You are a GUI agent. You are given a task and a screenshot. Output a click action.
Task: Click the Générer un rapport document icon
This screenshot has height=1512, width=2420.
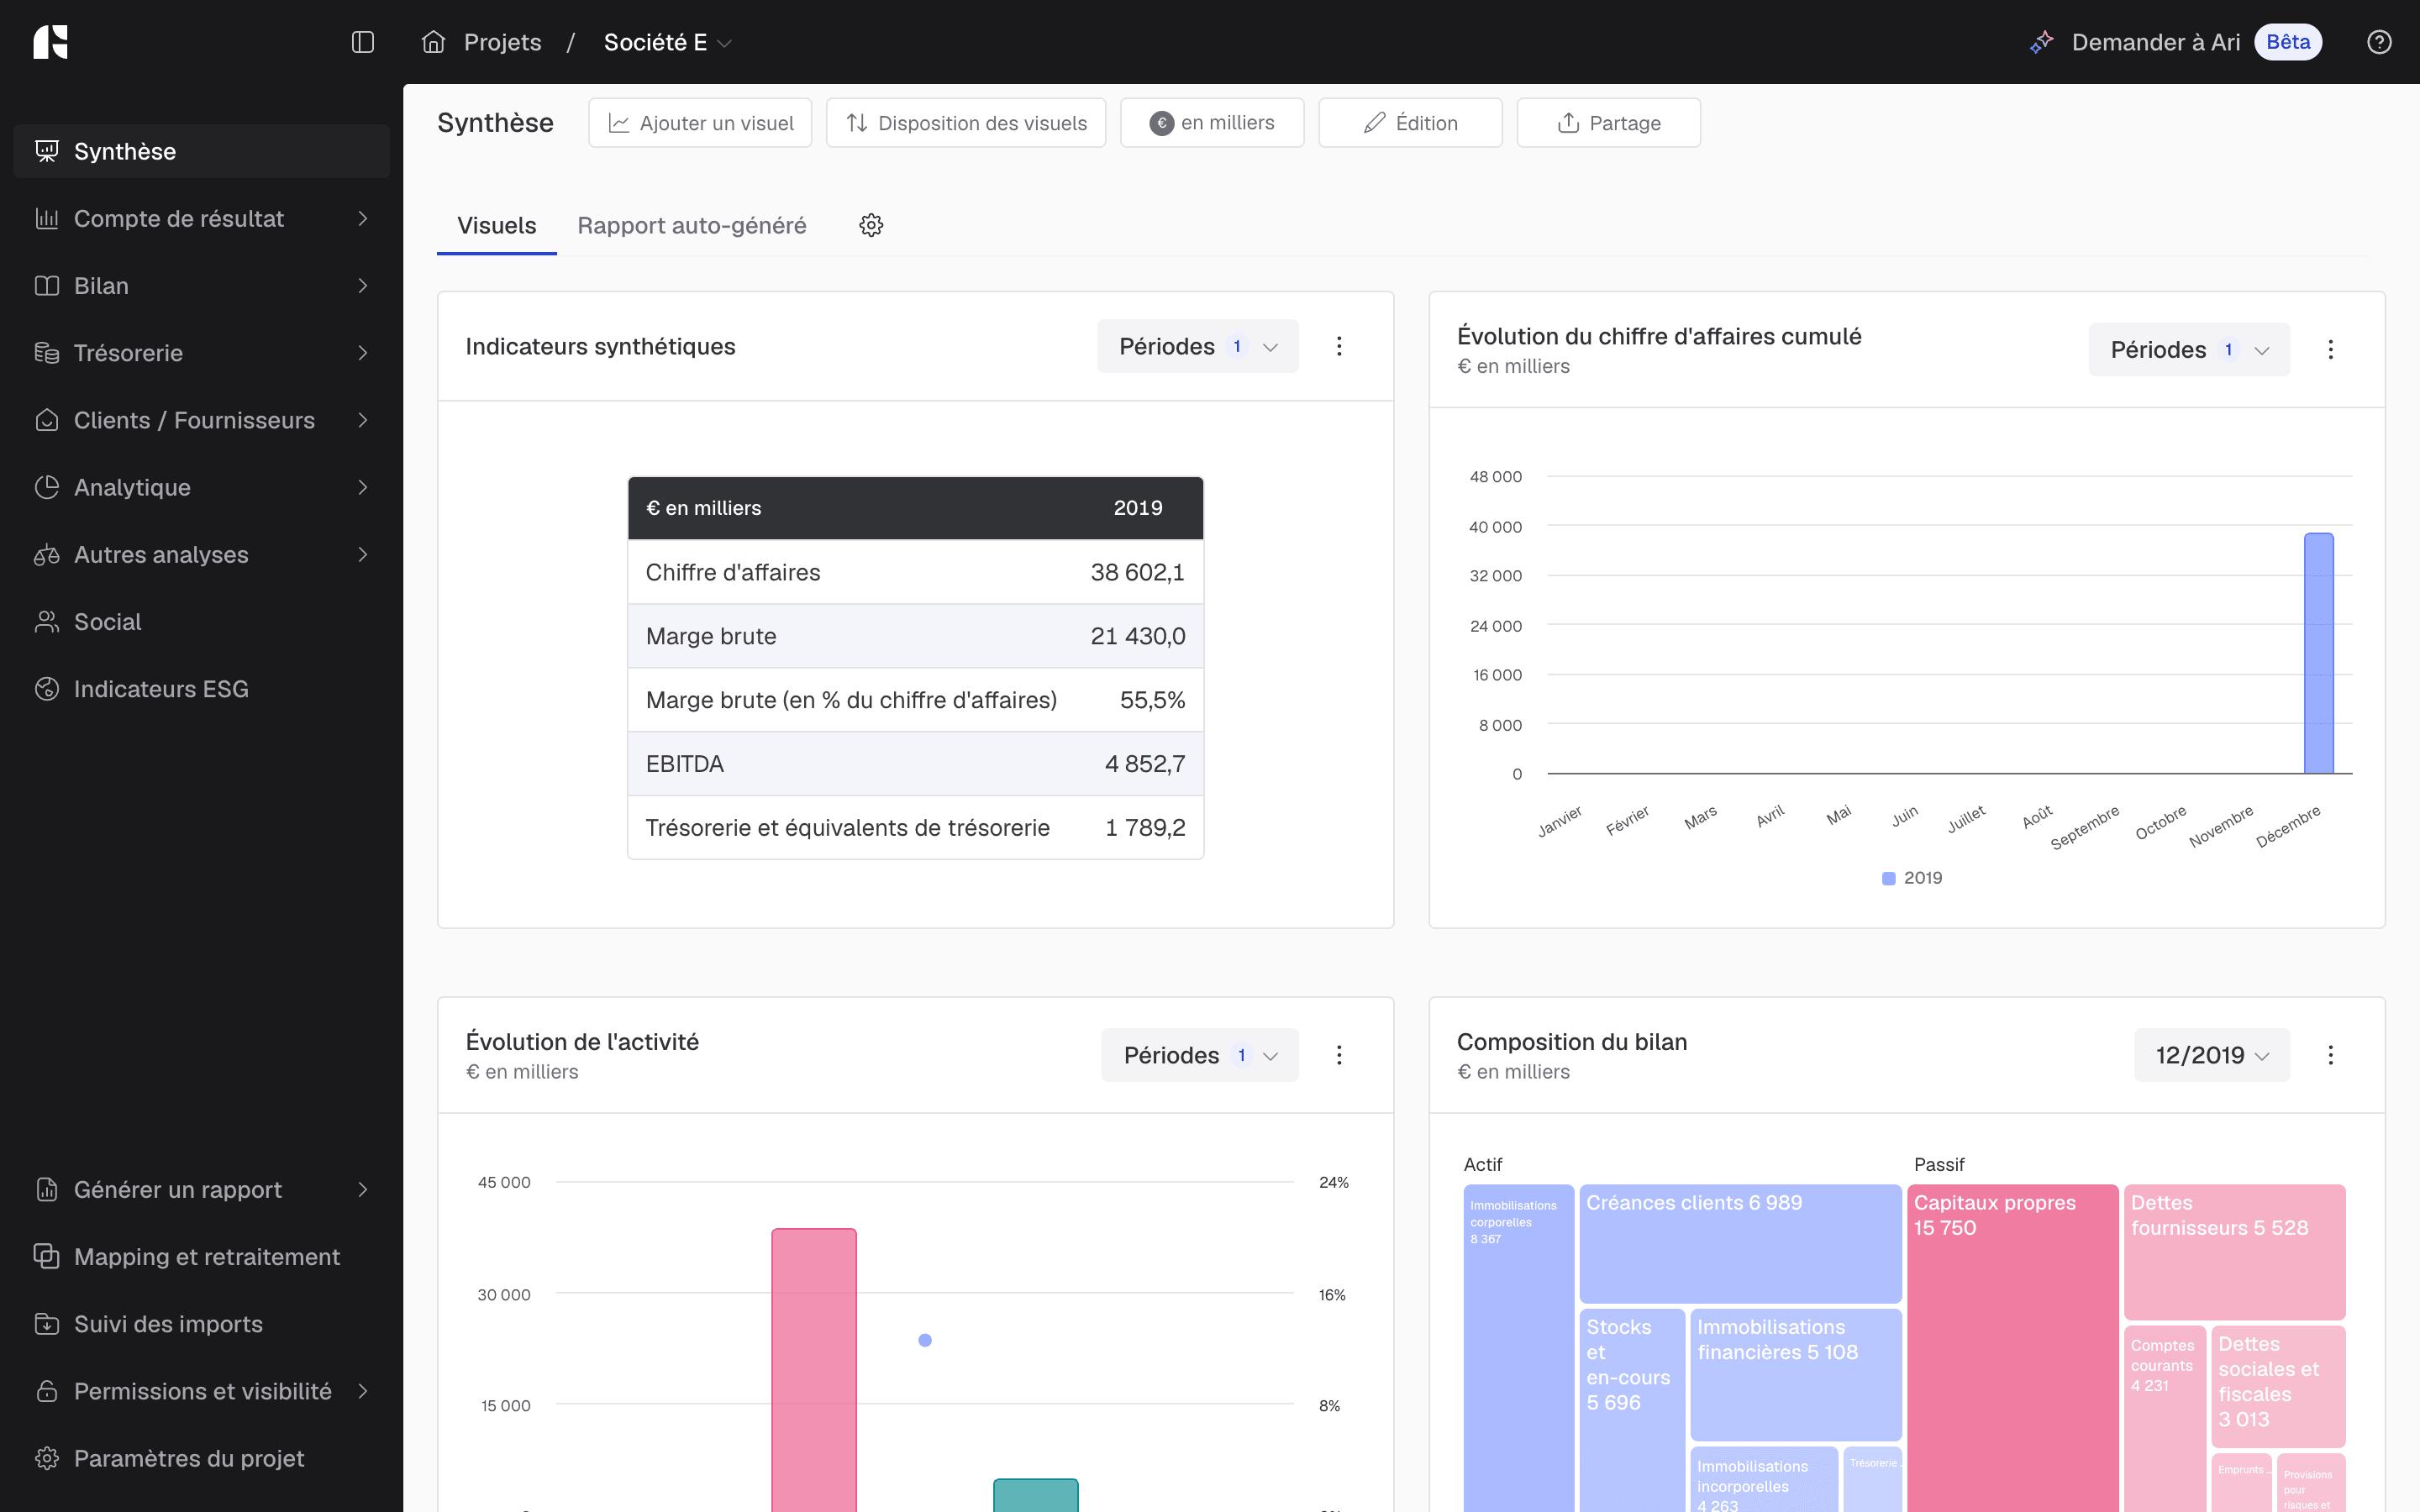(47, 1189)
